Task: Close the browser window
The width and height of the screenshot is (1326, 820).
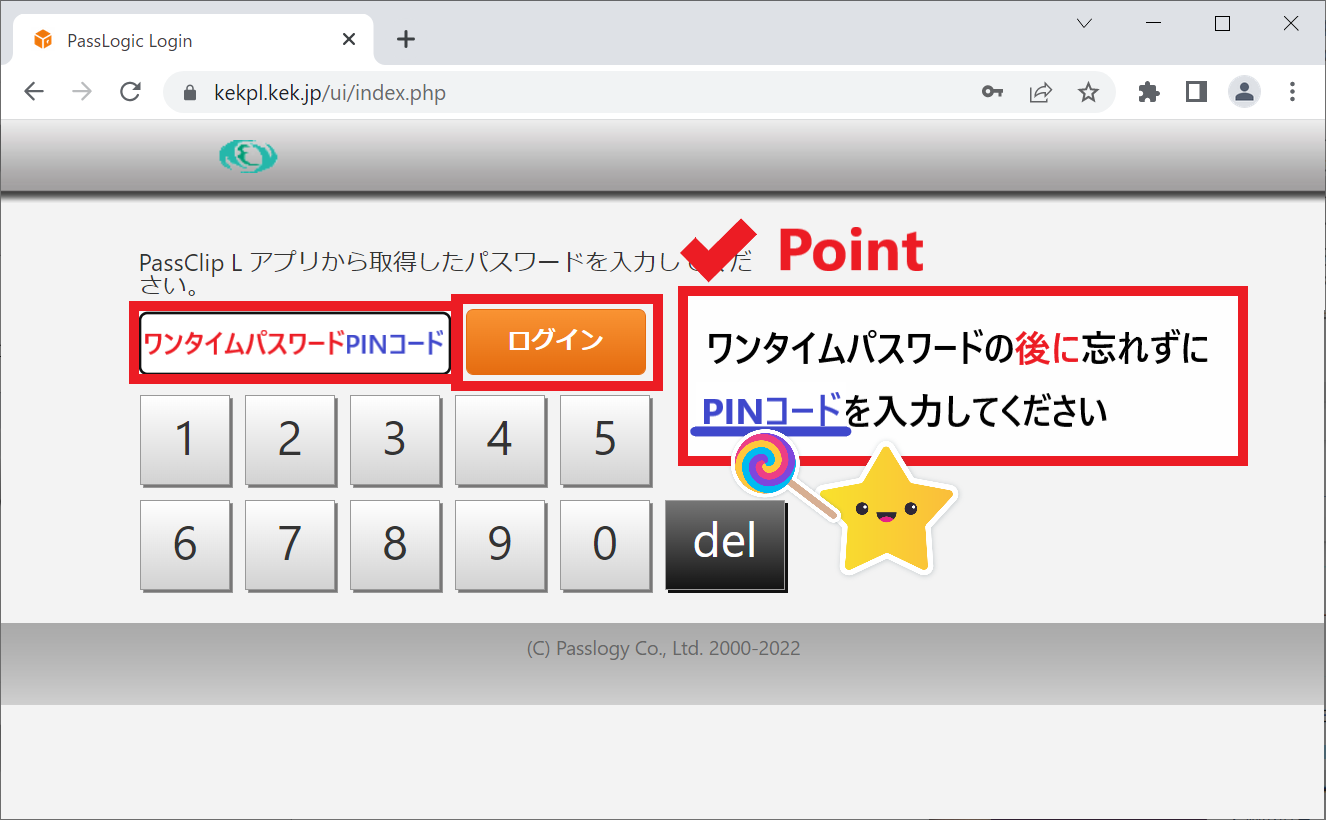Action: (x=1291, y=24)
